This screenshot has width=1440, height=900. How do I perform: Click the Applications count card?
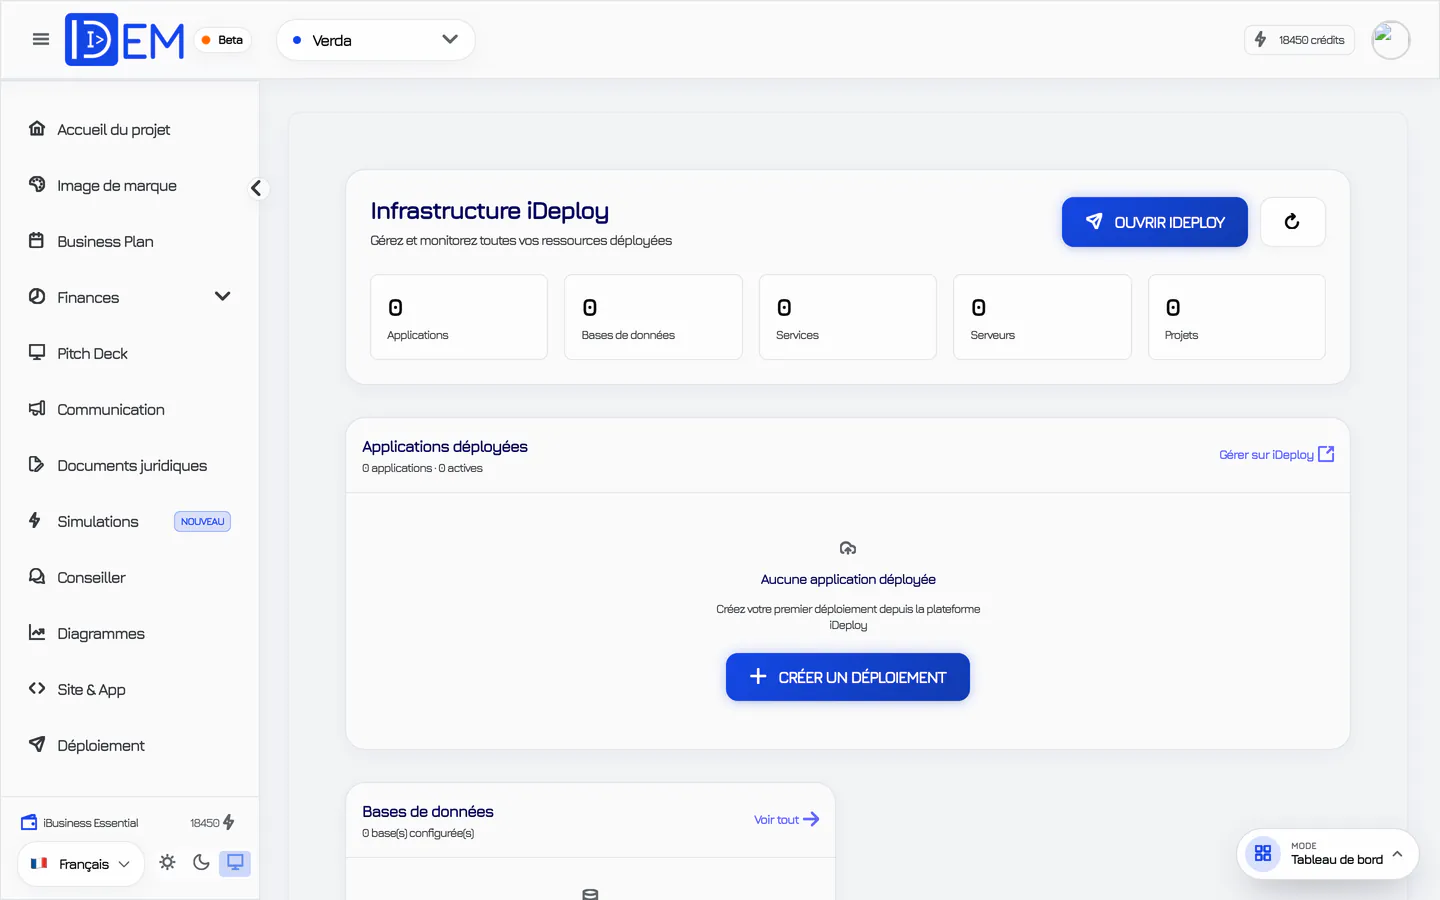click(x=459, y=317)
